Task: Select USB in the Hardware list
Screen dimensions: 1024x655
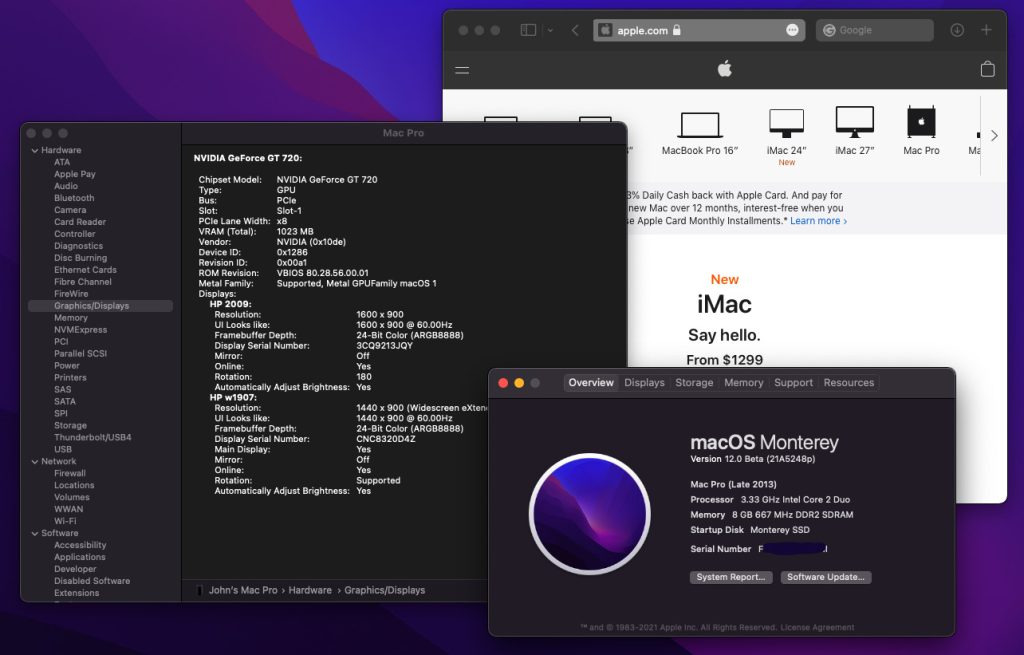Action: 63,449
